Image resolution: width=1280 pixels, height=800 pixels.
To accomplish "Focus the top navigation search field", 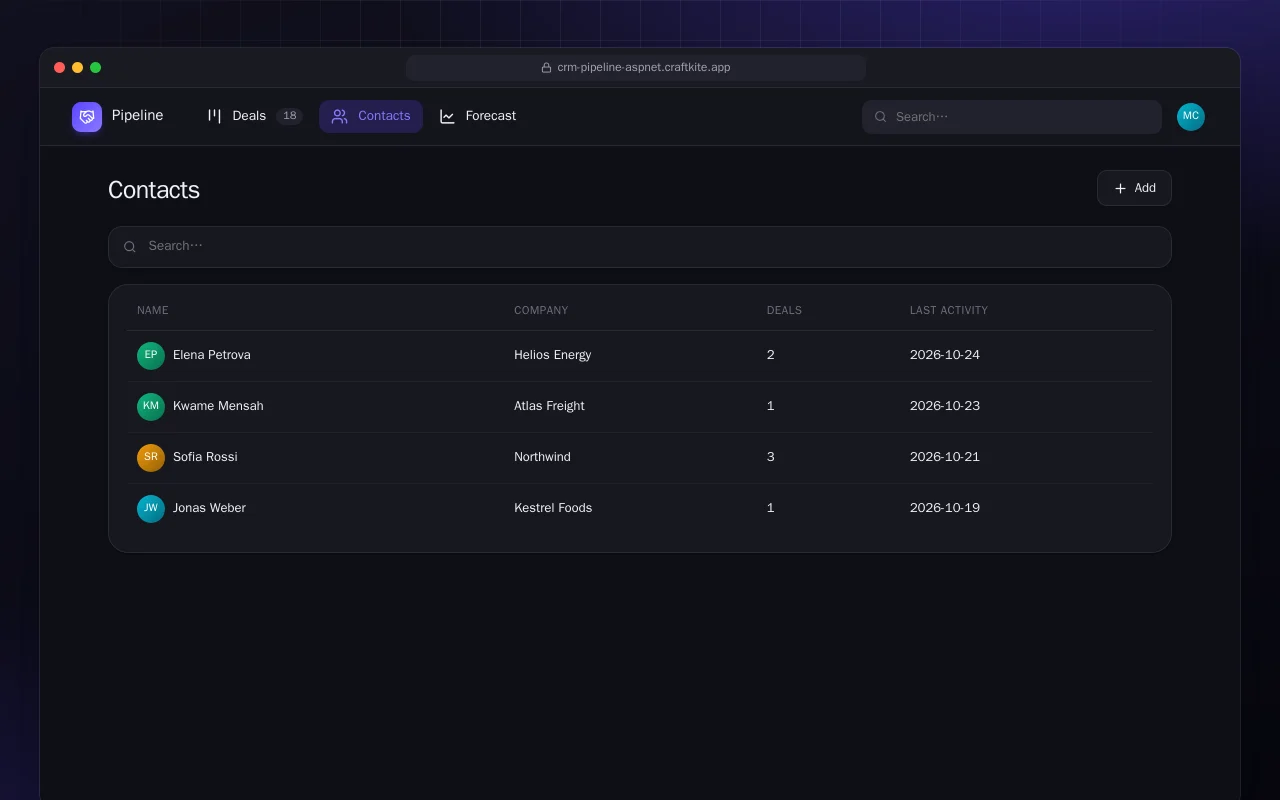I will pyautogui.click(x=1012, y=117).
